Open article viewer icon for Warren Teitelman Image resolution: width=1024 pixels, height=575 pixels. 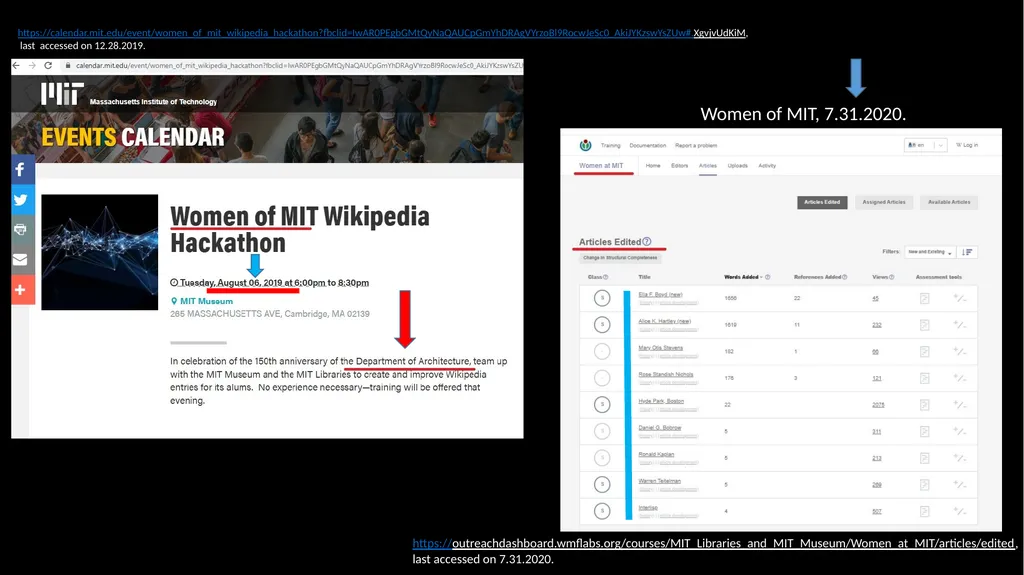tap(924, 485)
